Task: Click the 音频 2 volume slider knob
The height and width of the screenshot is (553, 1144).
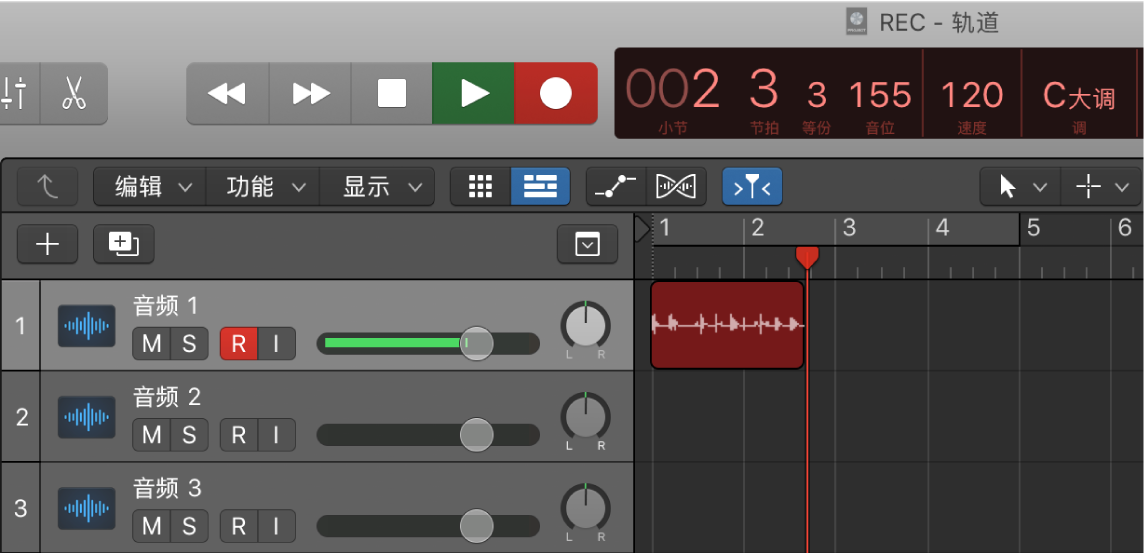Action: tap(476, 435)
